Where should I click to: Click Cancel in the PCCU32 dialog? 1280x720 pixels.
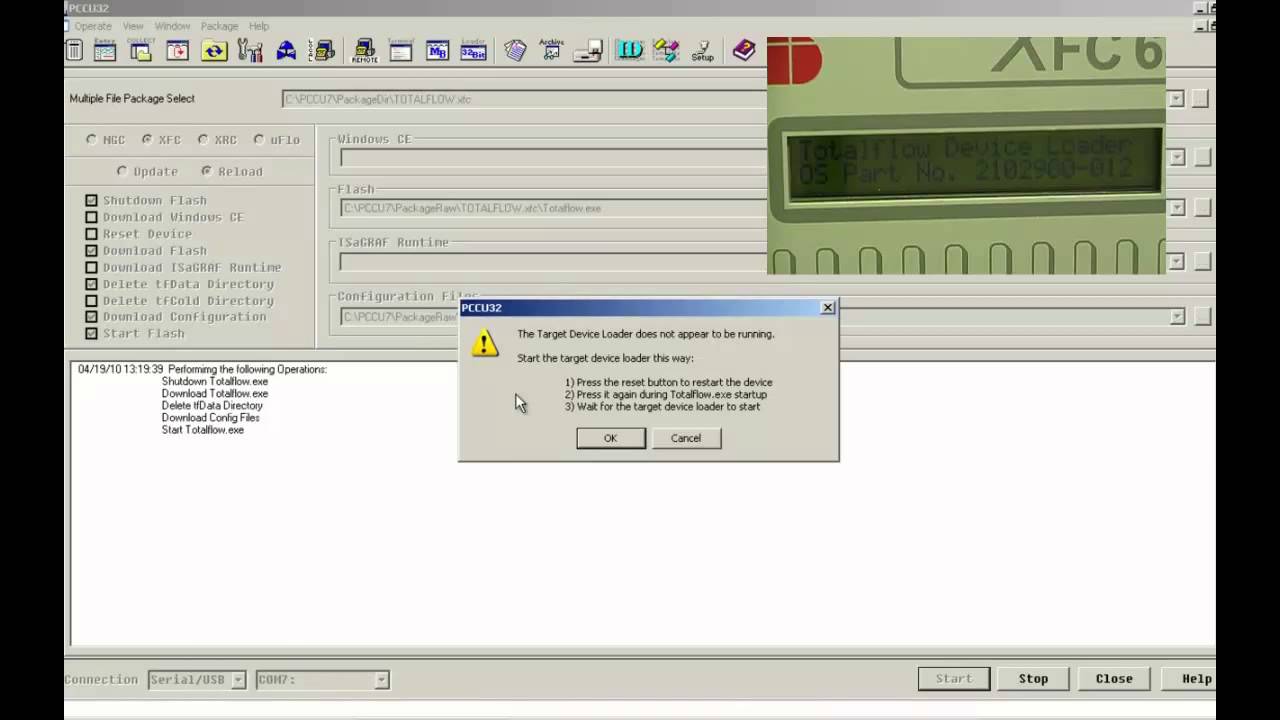686,438
